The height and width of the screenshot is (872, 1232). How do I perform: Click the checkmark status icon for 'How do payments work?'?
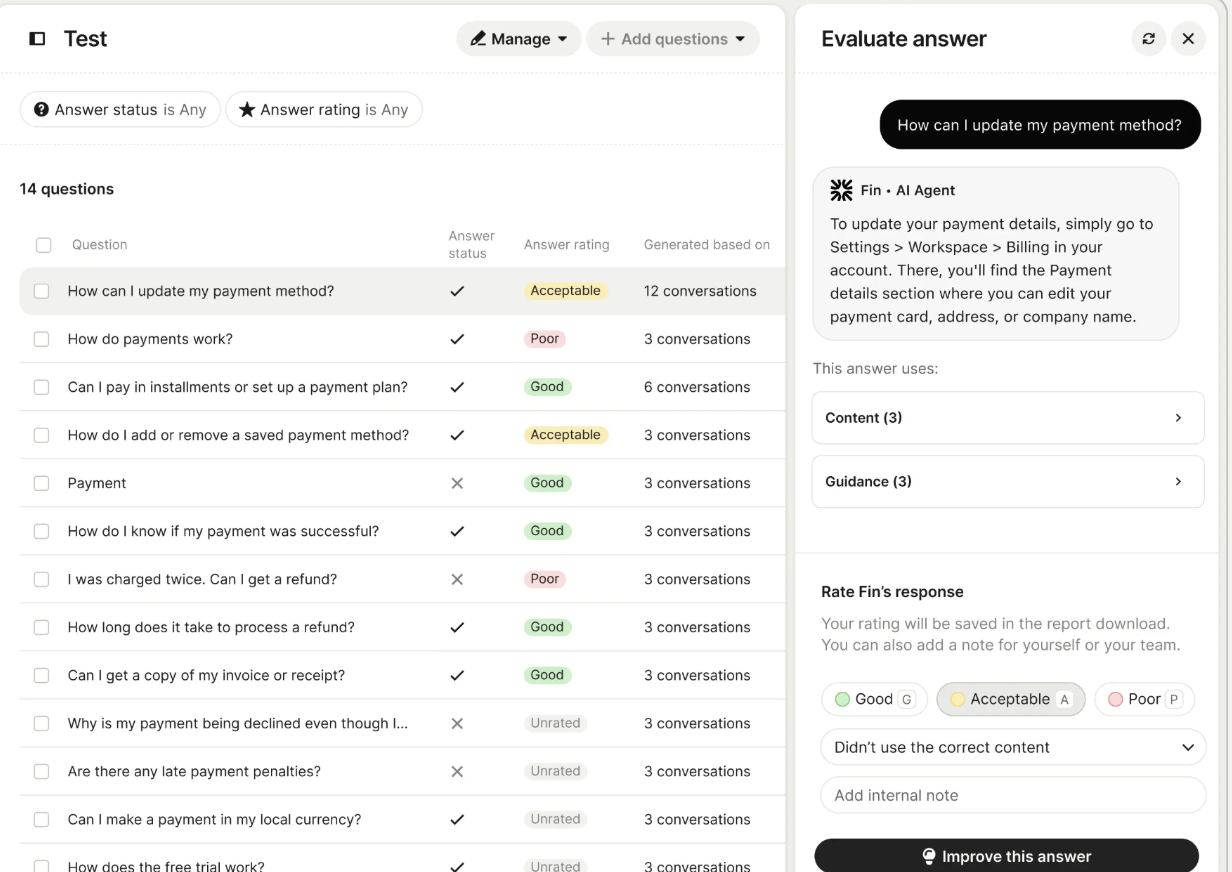457,339
